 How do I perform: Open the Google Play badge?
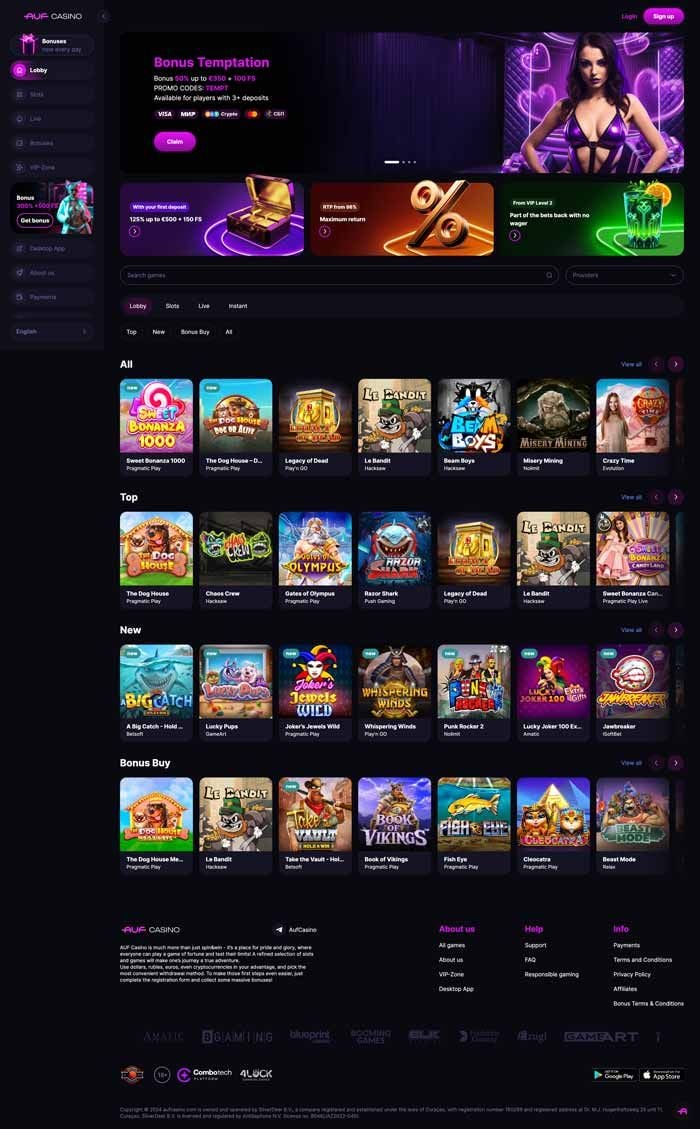coord(614,1075)
